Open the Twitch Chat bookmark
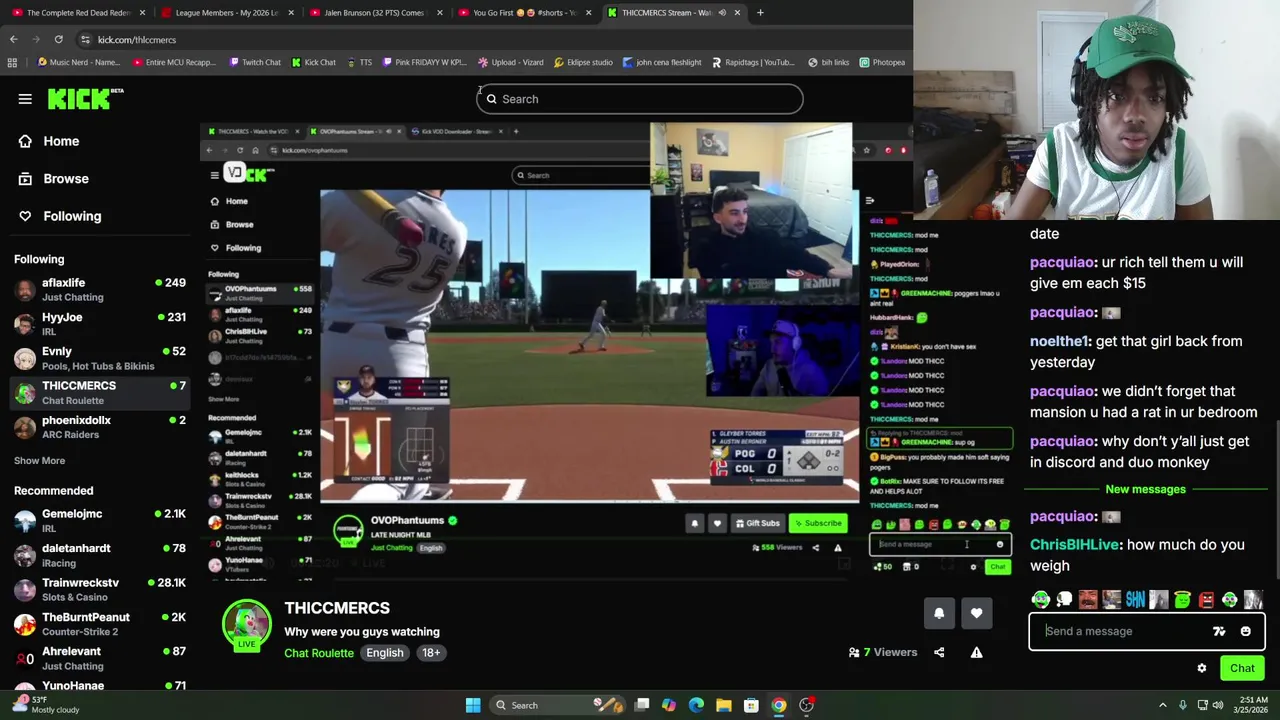The image size is (1280, 720). (x=254, y=62)
